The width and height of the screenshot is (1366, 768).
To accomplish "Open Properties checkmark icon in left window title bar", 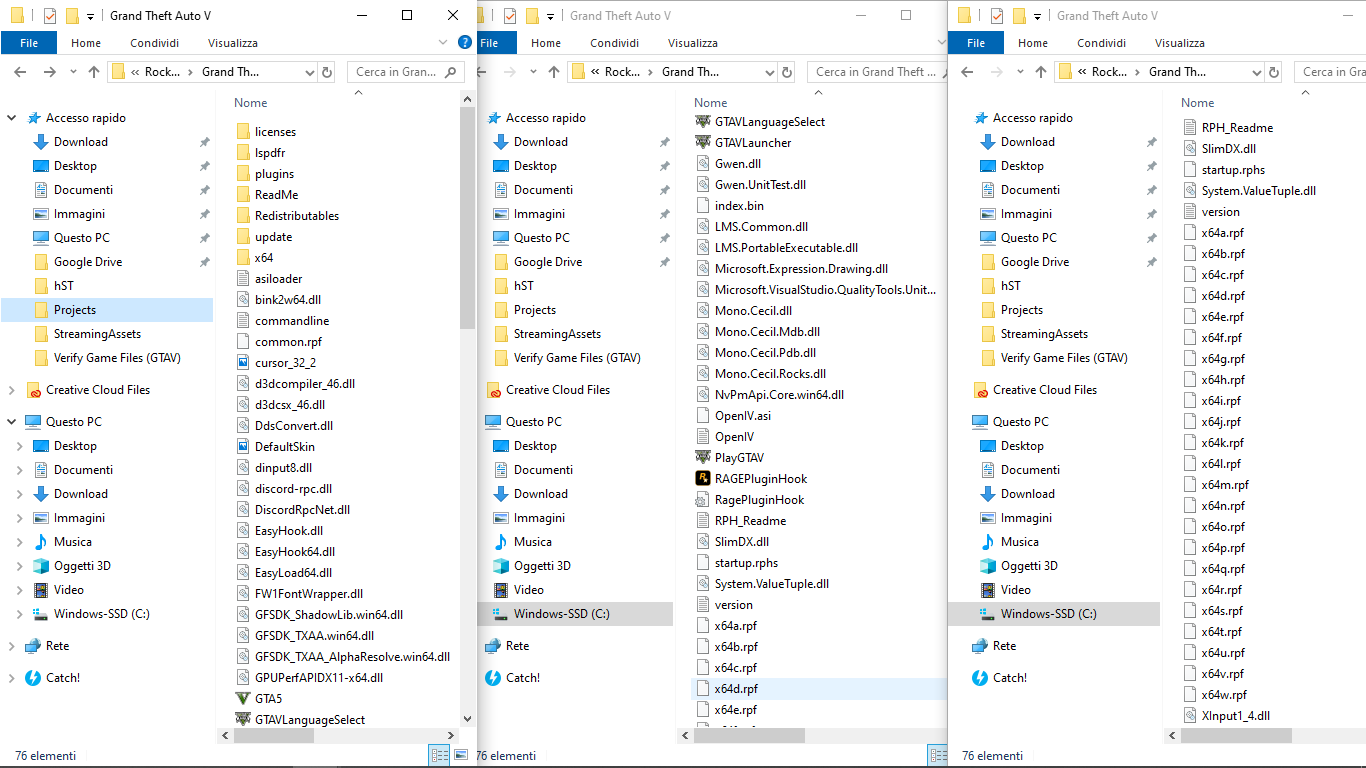I will pos(50,16).
